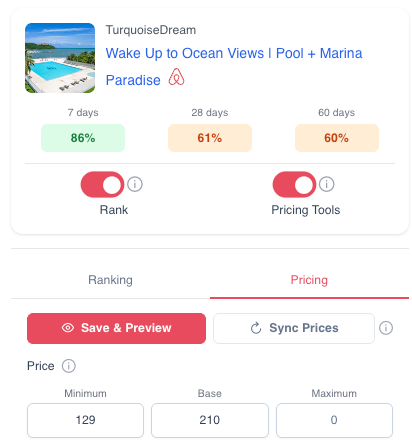Screen dimensions: 412x446
Task: Open the Wake Up to Ocean Views listing link
Action: [234, 66]
